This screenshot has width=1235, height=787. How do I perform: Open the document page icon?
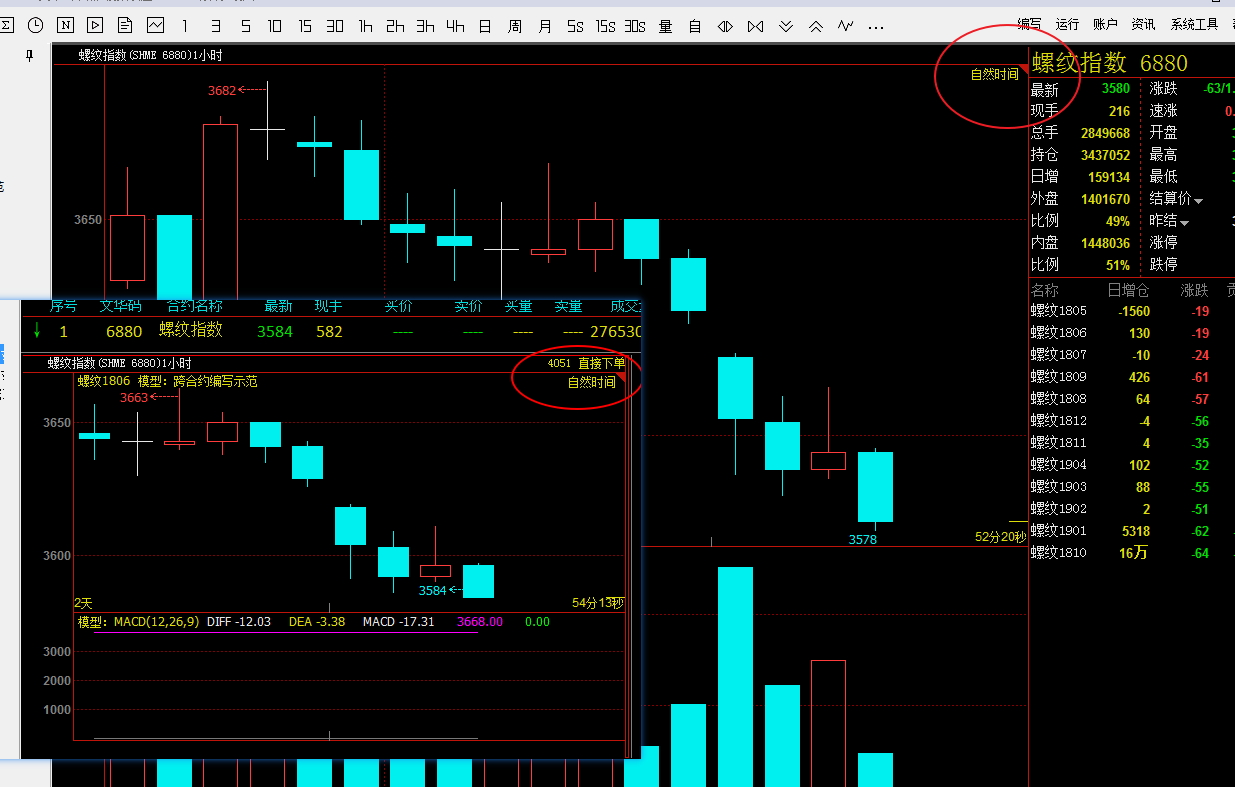point(125,25)
